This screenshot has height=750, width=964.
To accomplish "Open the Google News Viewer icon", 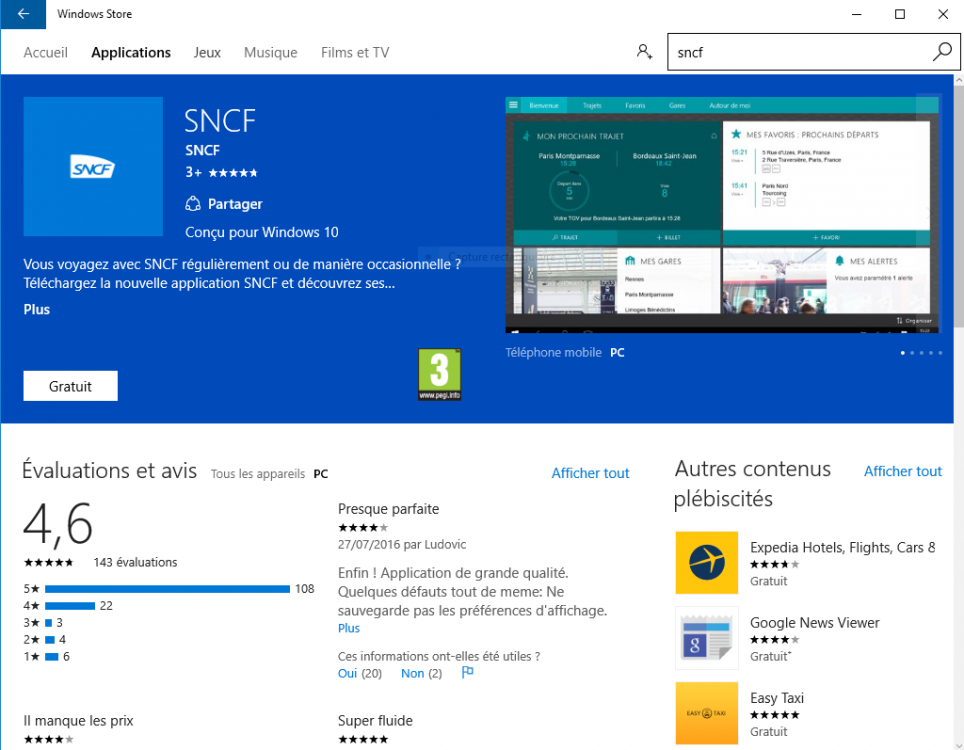I will 706,638.
